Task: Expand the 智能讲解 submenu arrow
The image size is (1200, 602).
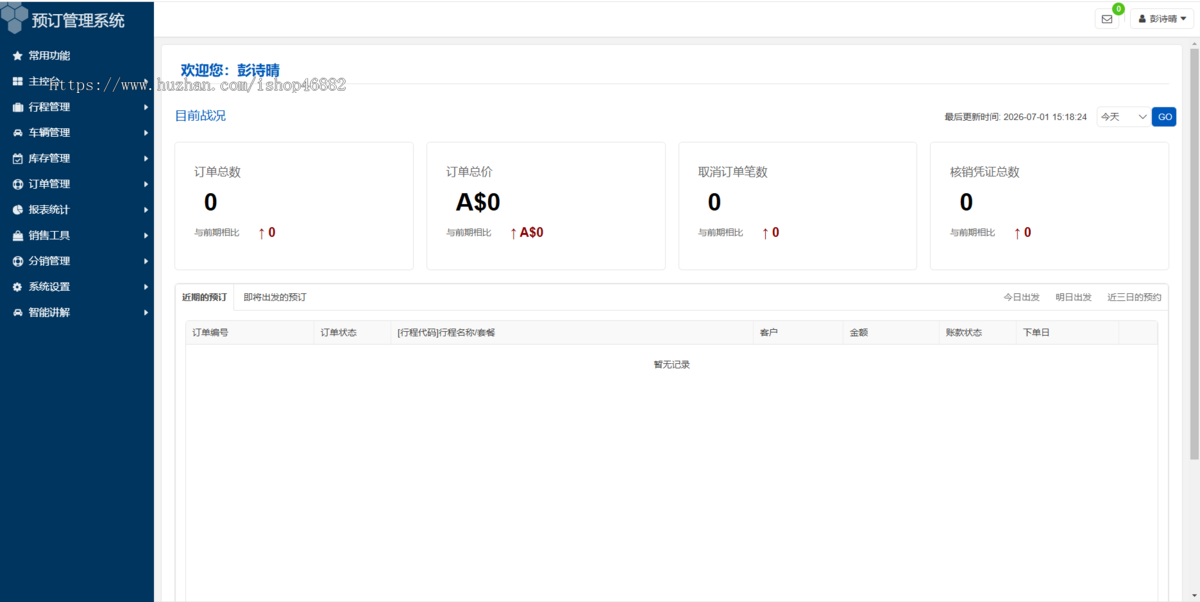Action: coord(146,312)
